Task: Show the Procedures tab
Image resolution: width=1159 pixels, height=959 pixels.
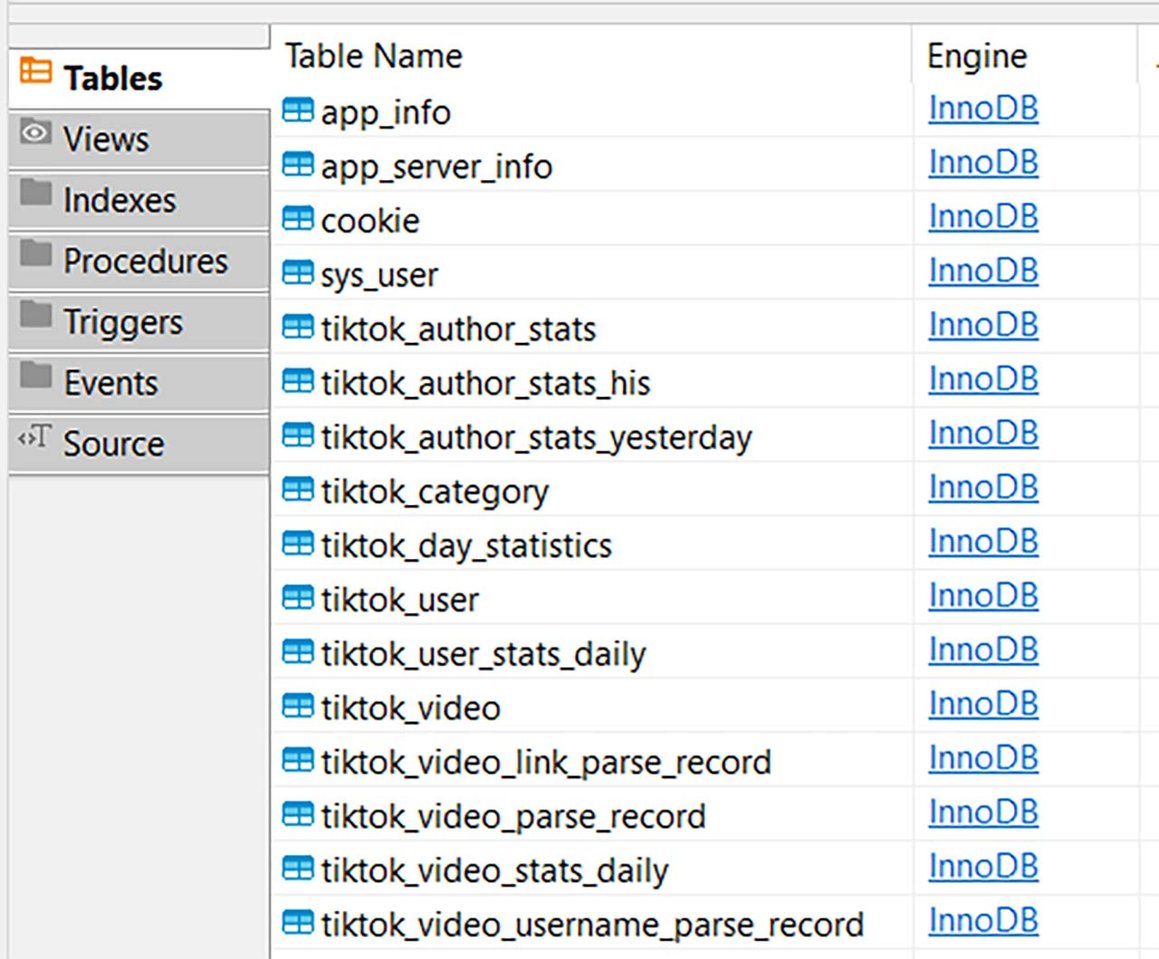Action: tap(145, 261)
